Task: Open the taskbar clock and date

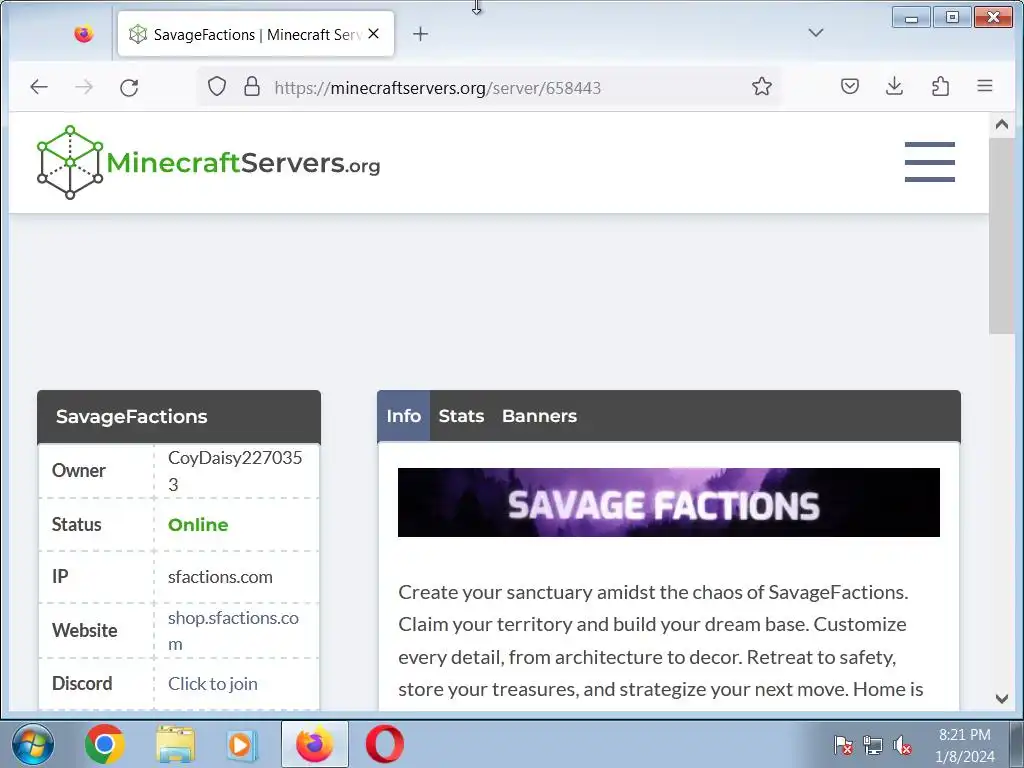Action: (x=965, y=745)
